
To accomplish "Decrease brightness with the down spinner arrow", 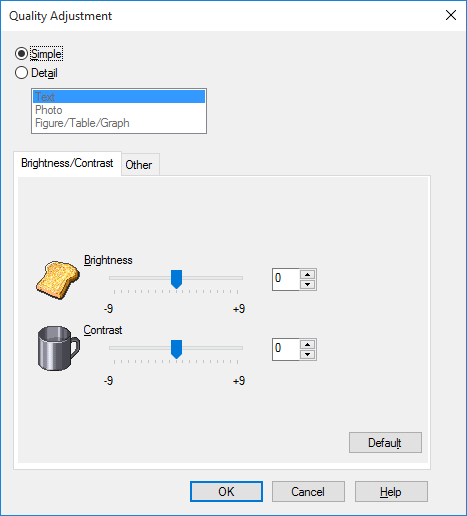I will [x=307, y=284].
